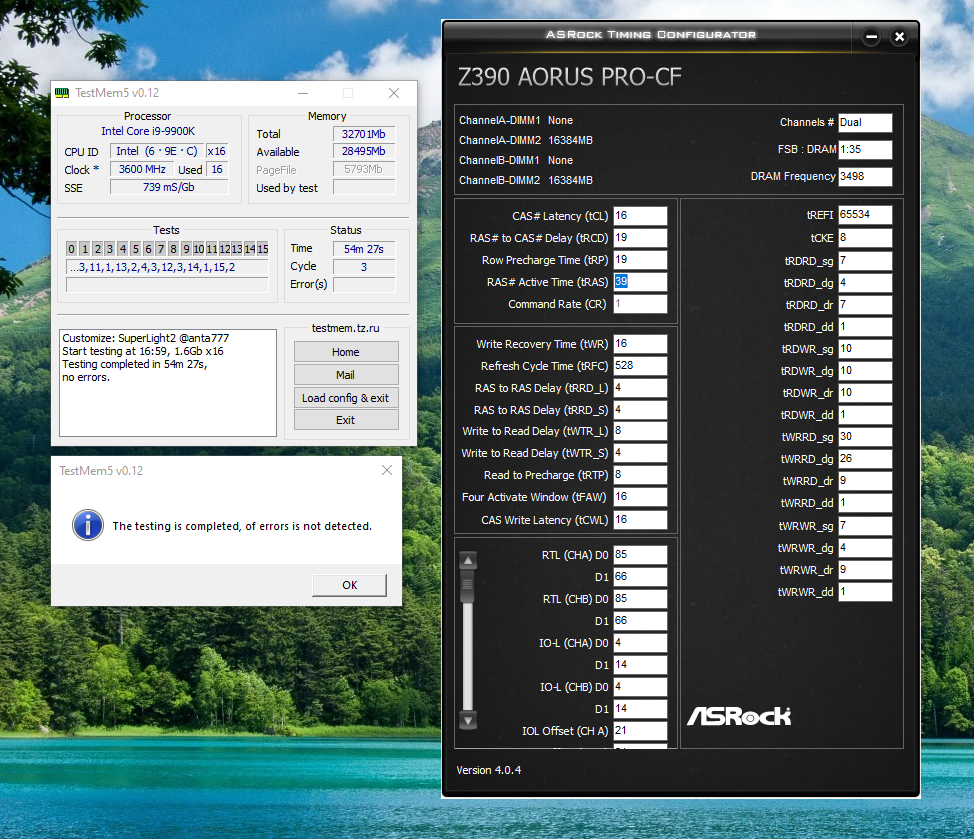Click the Exit button in TestMem5

[x=346, y=420]
